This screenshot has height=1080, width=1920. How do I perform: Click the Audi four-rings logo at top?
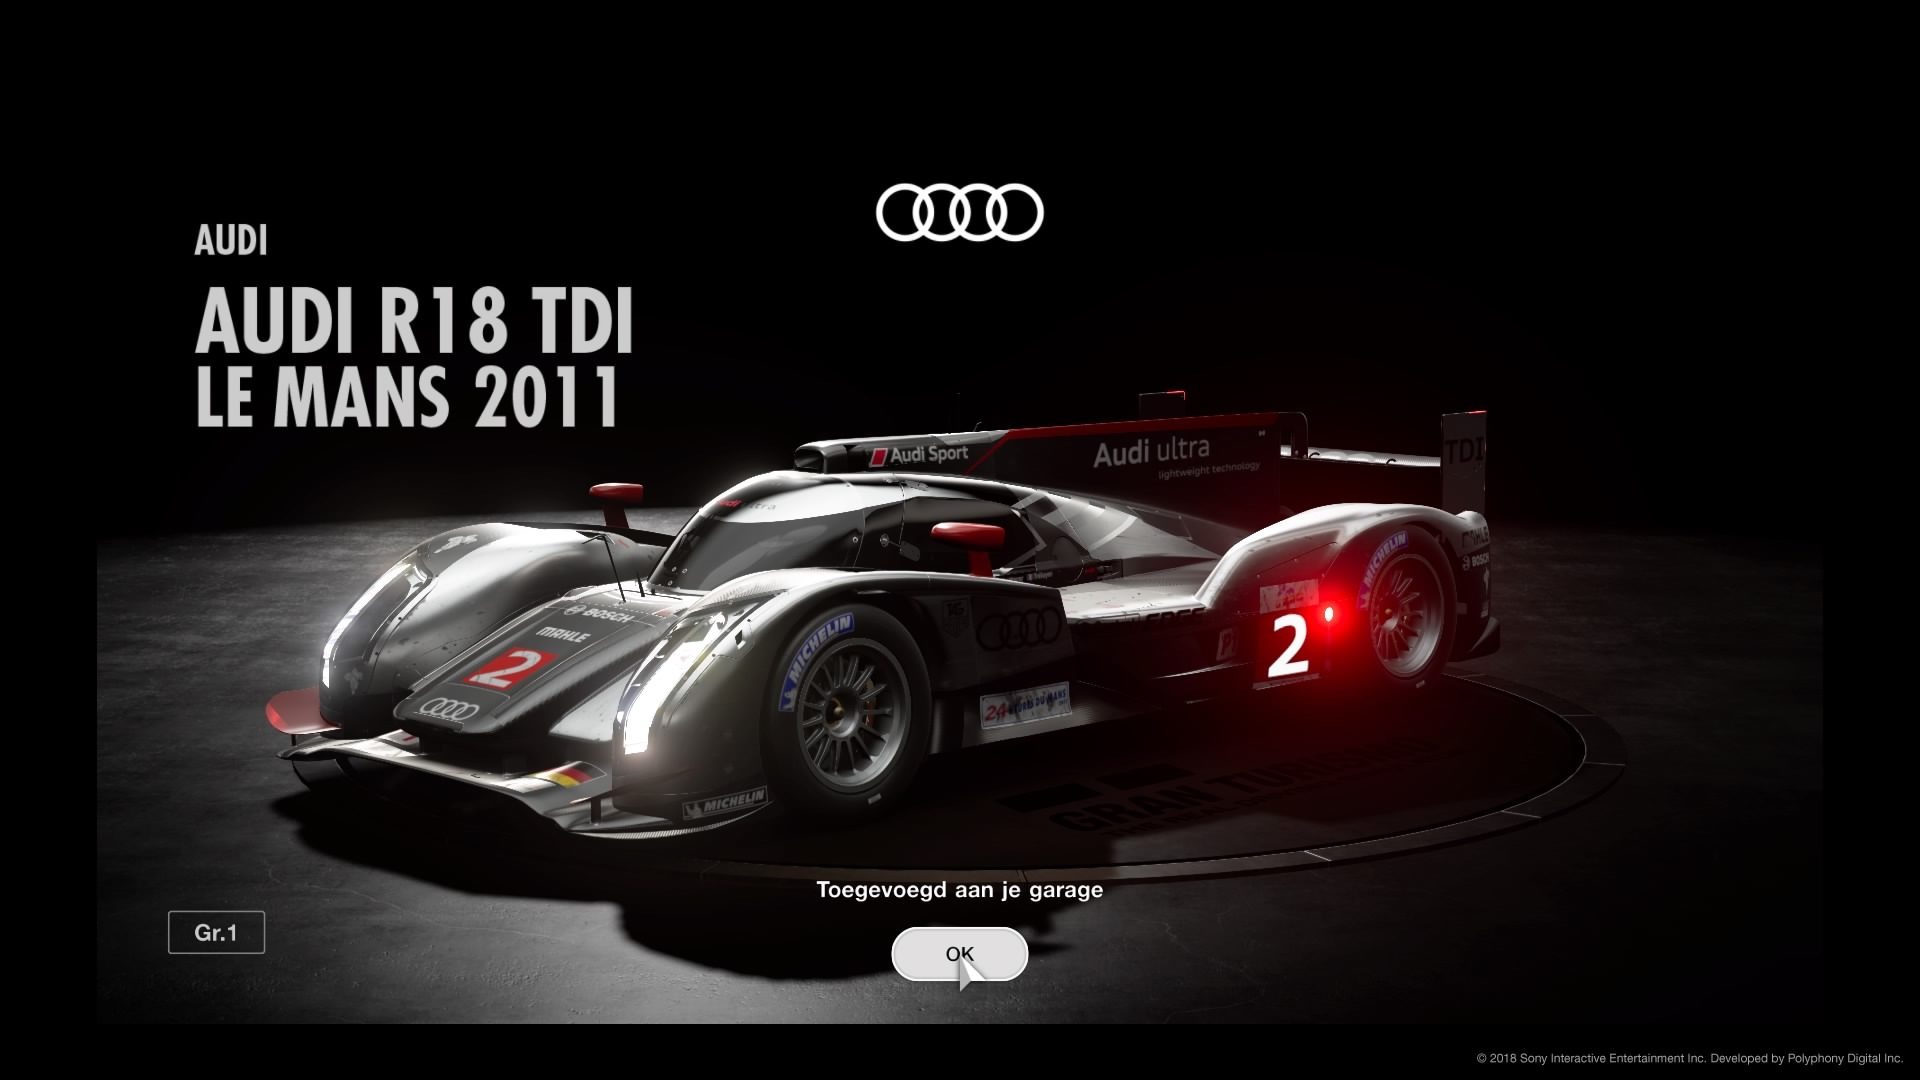click(x=959, y=213)
